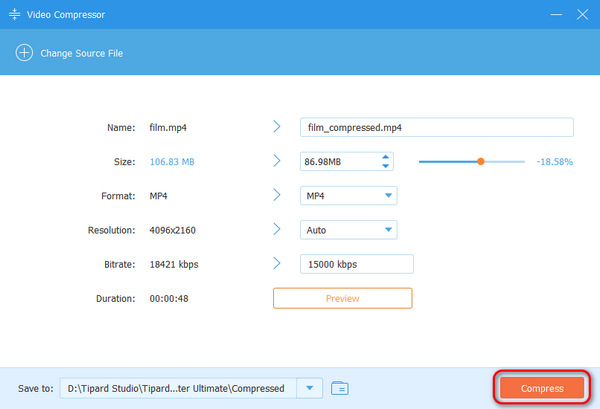Click the arrow icon in Name row
Viewport: 600px width, 409px height.
[x=277, y=127]
